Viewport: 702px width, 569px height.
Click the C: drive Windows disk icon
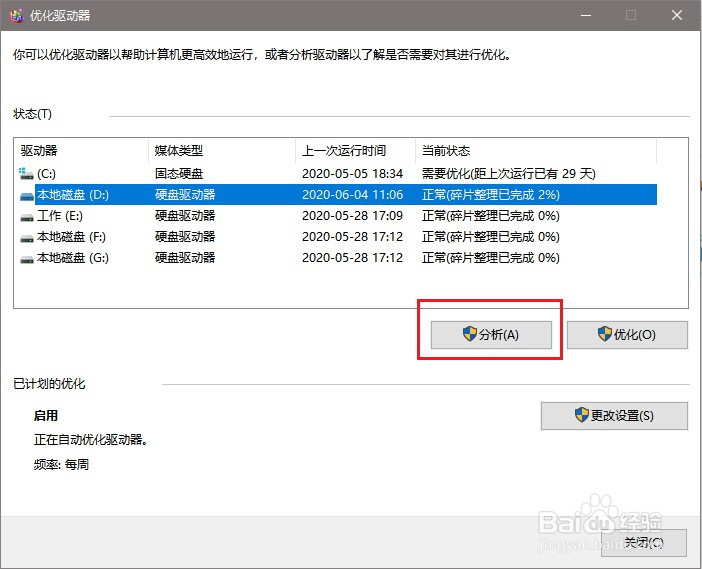click(26, 173)
